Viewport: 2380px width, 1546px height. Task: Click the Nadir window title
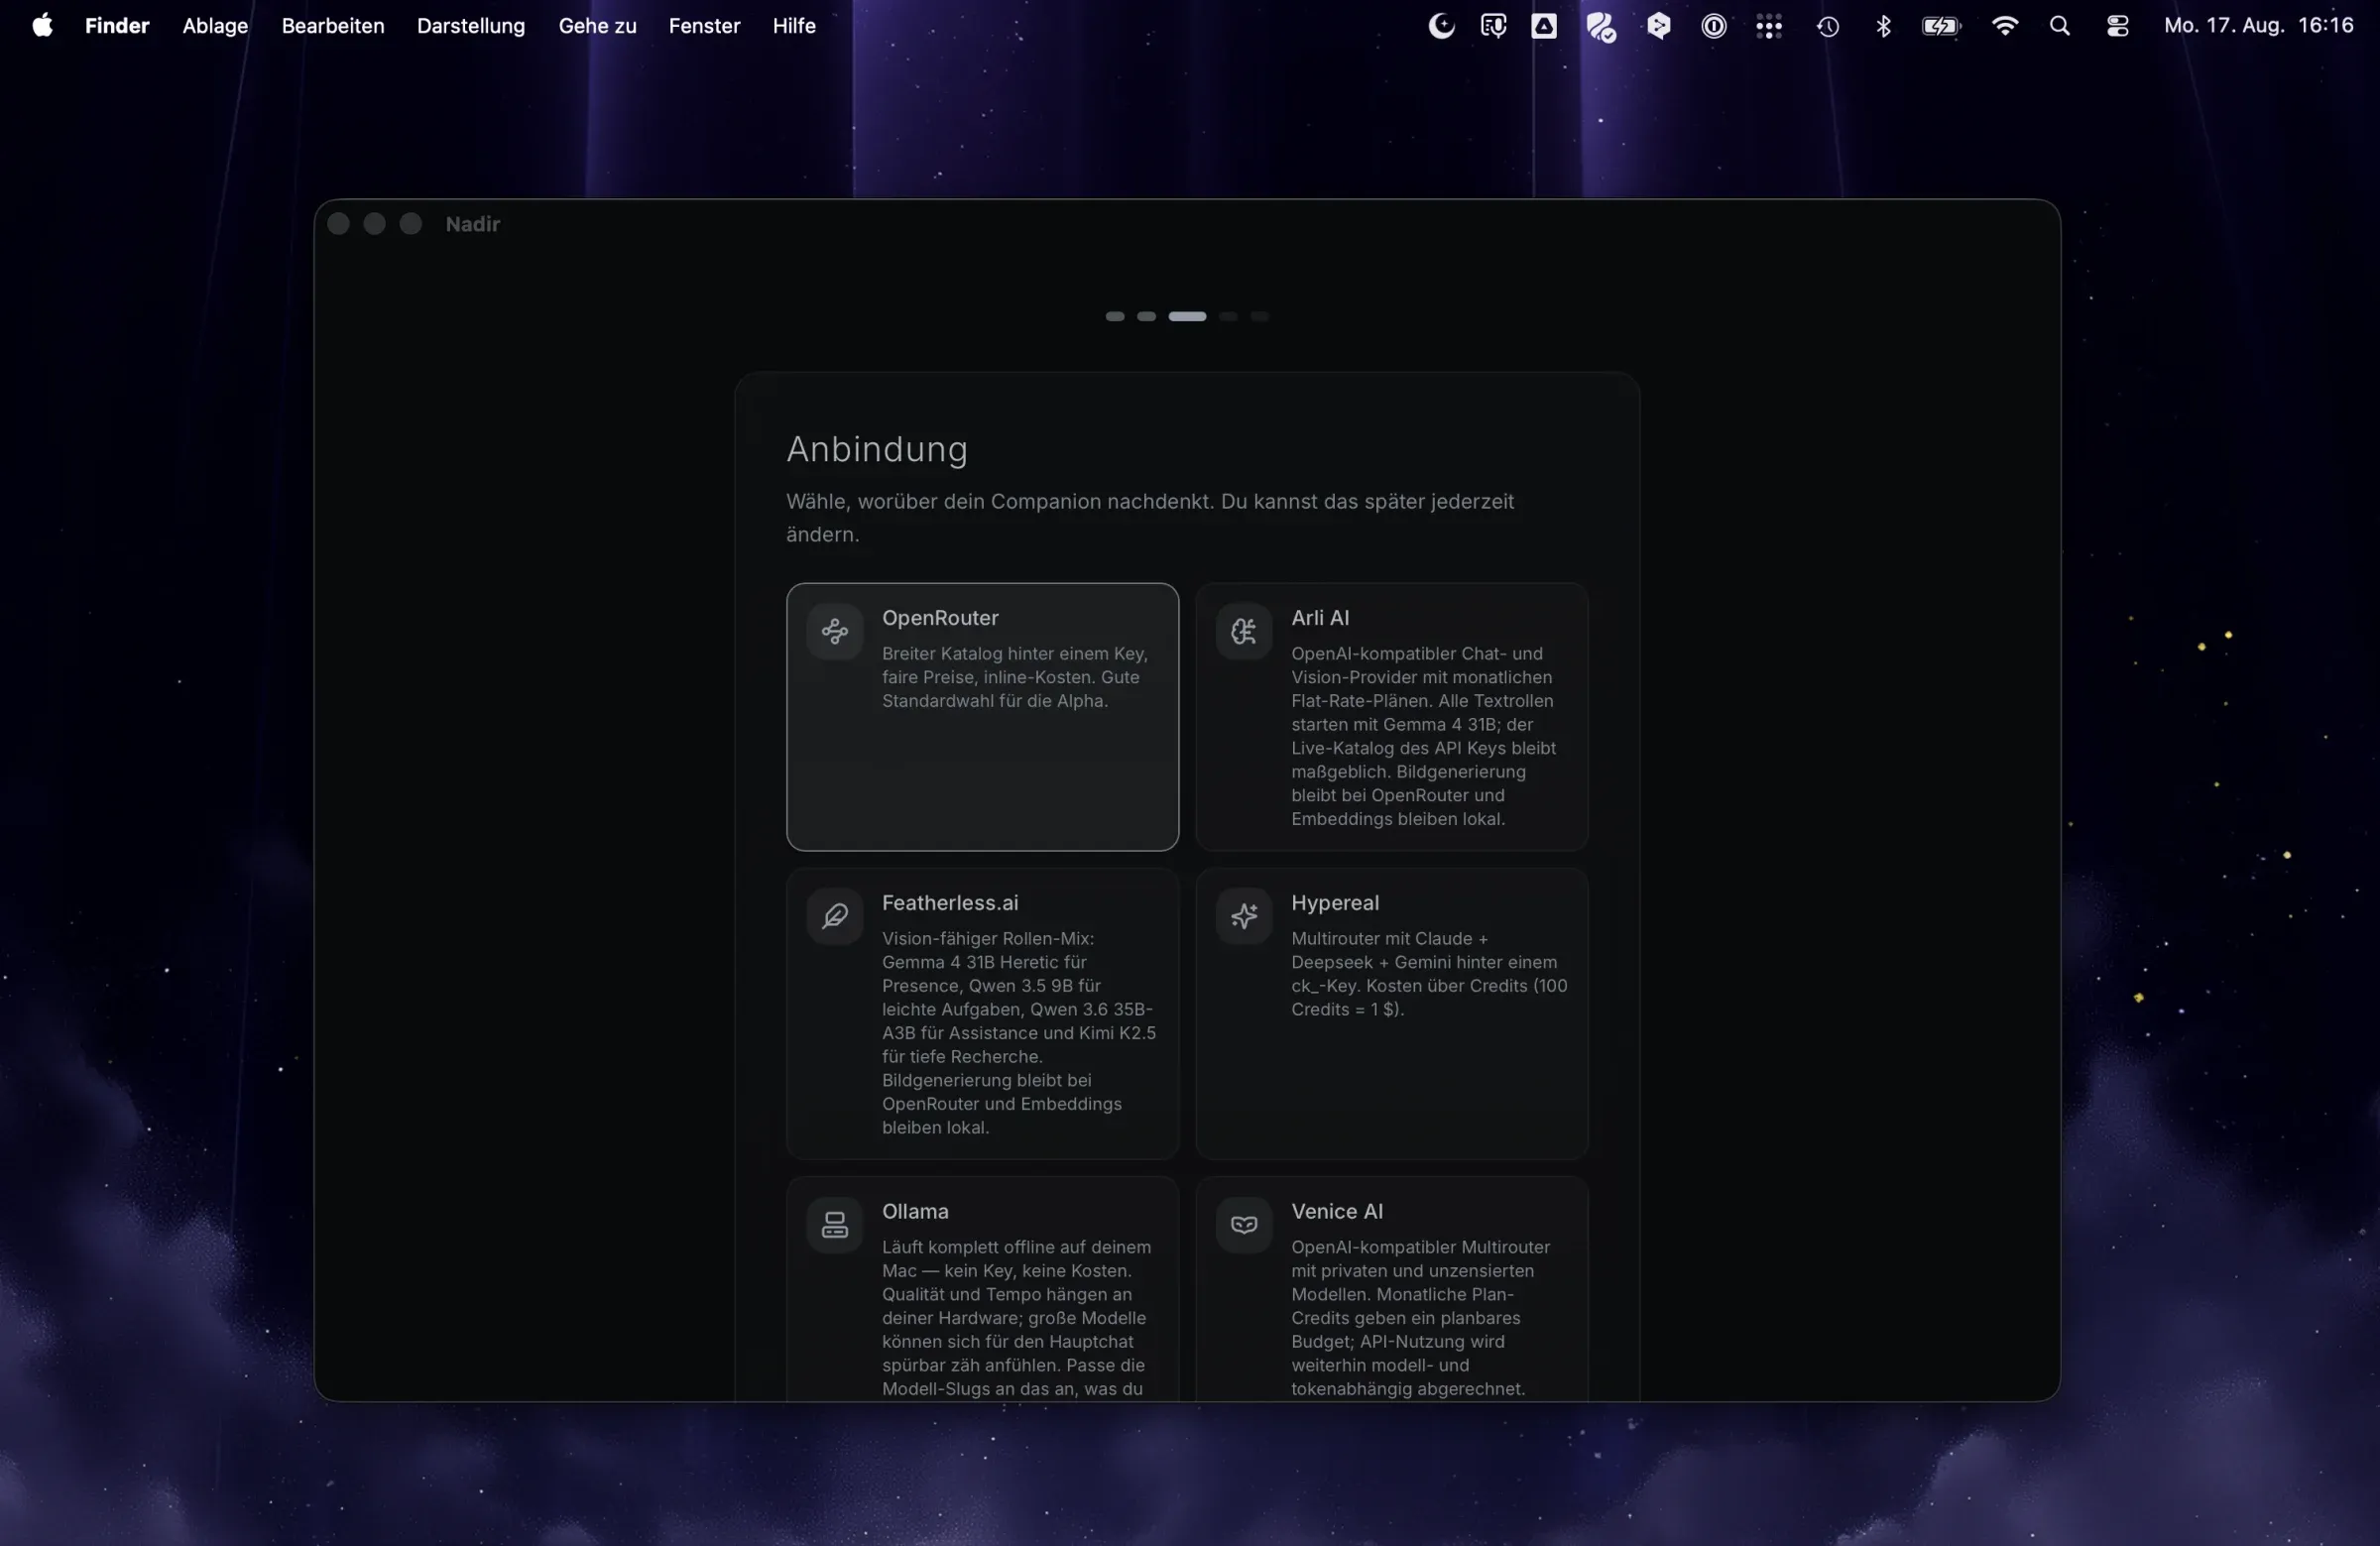473,224
